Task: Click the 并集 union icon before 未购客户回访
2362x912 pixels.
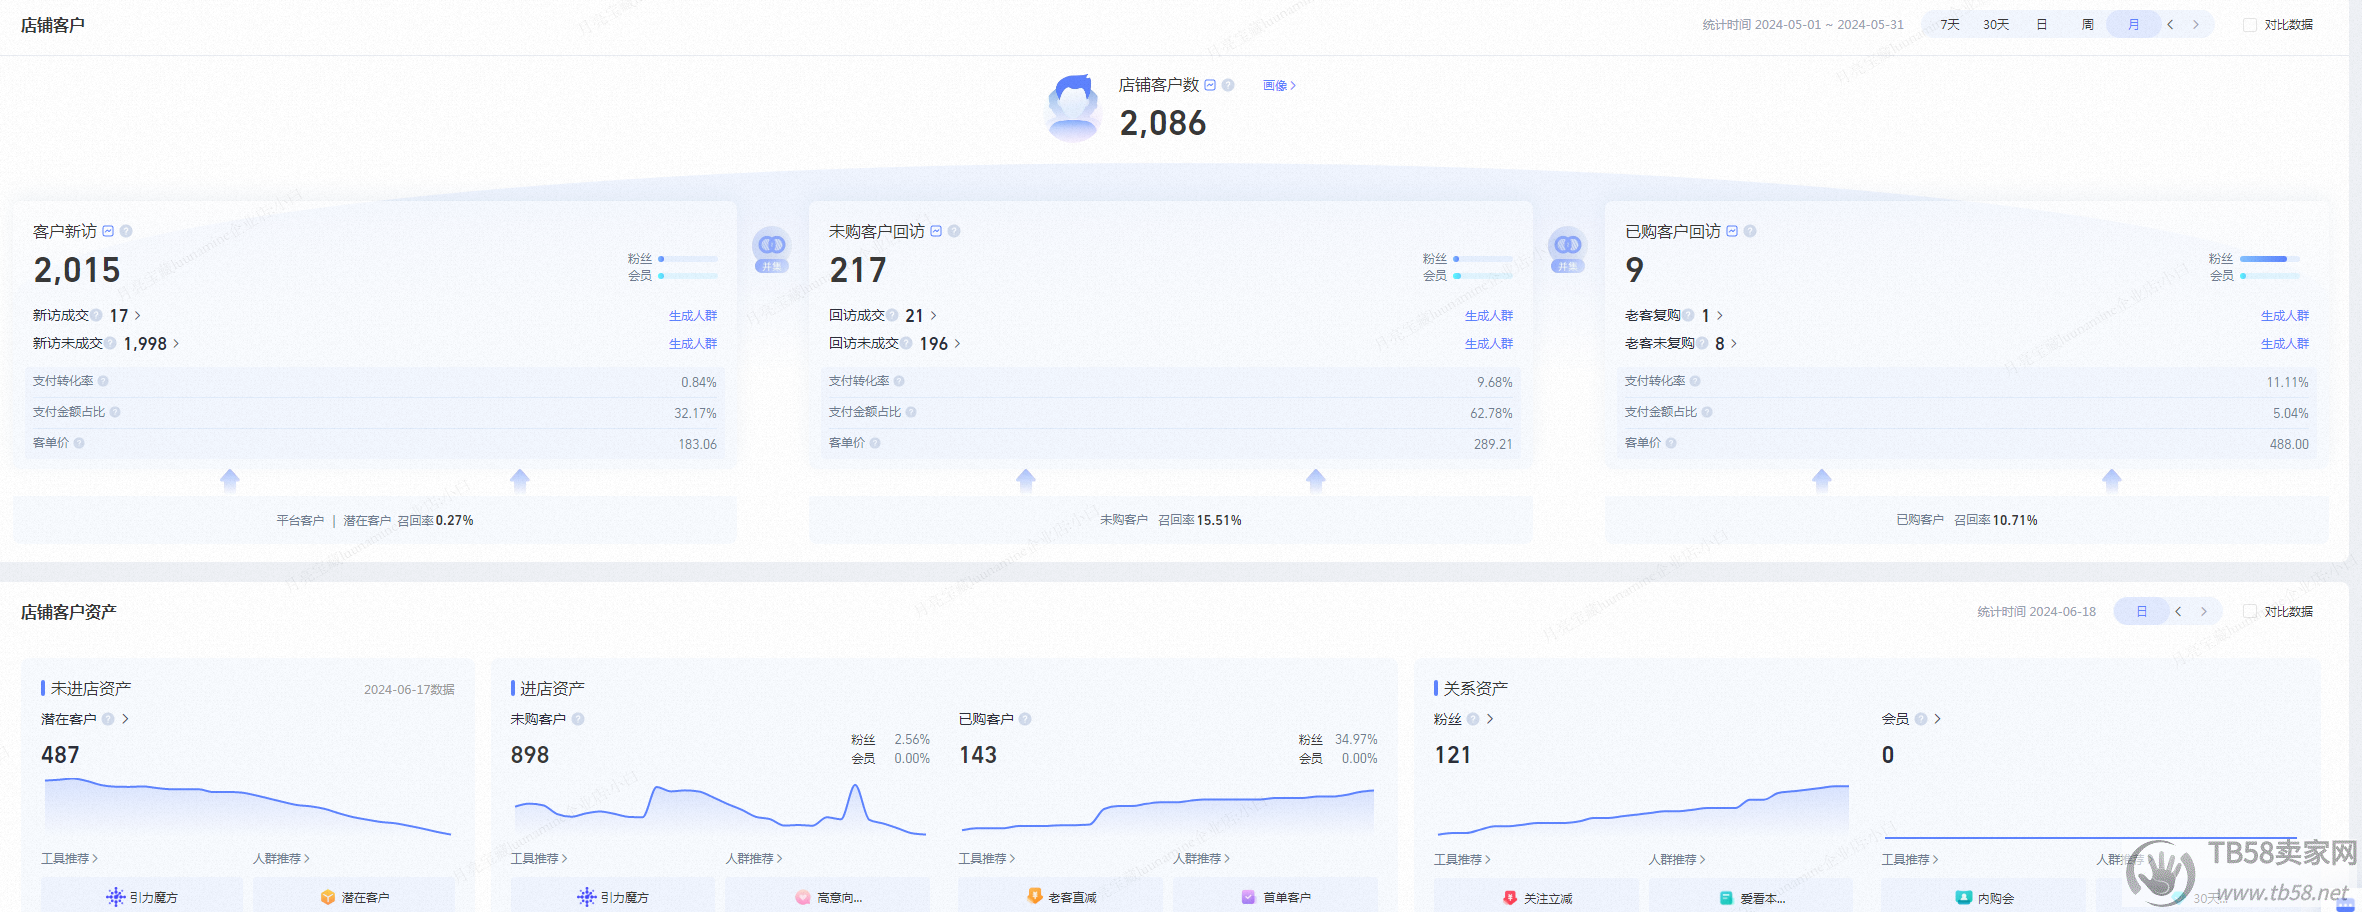Action: [771, 250]
